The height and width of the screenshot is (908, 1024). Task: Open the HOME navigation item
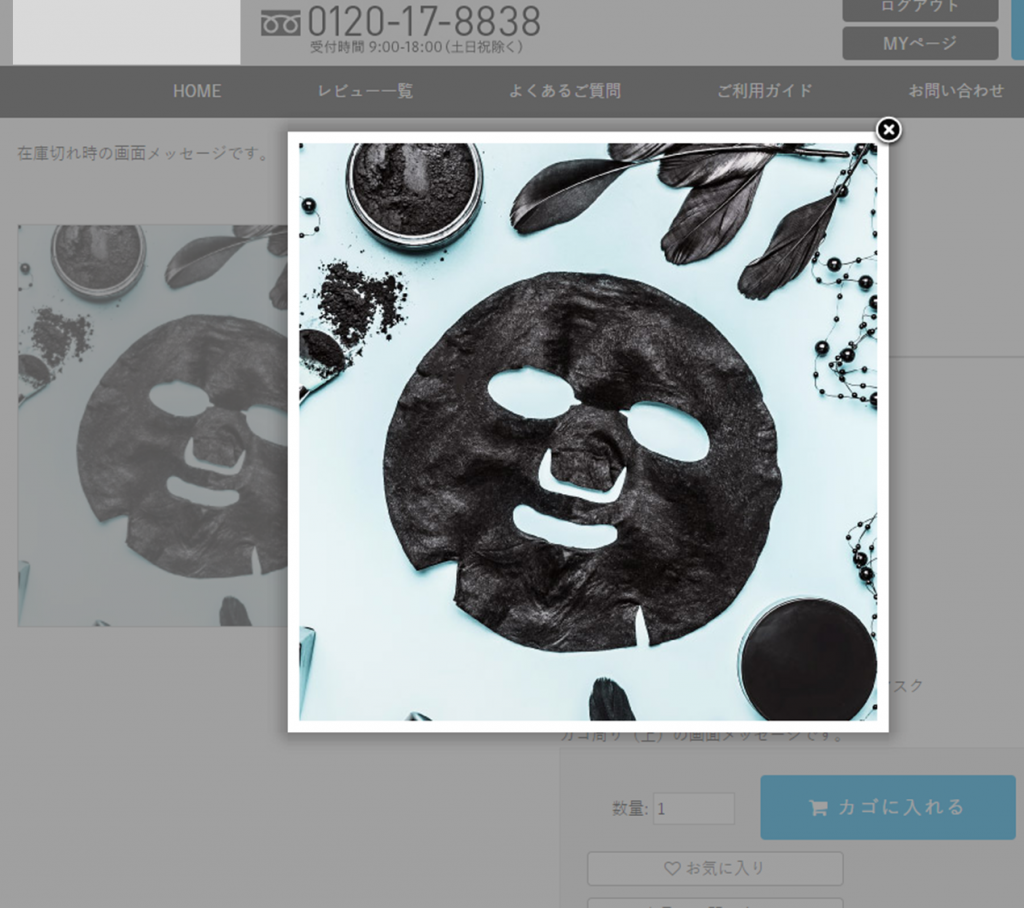(197, 91)
